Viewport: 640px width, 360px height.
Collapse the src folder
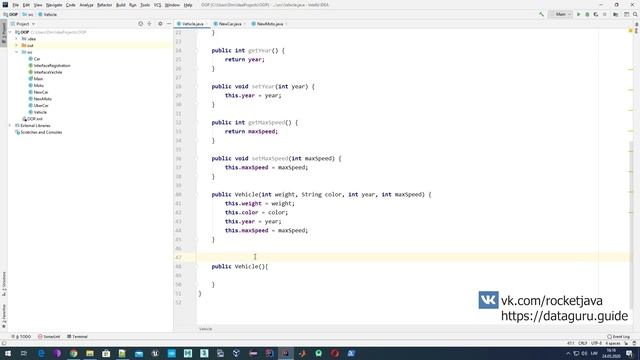pyautogui.click(x=17, y=52)
